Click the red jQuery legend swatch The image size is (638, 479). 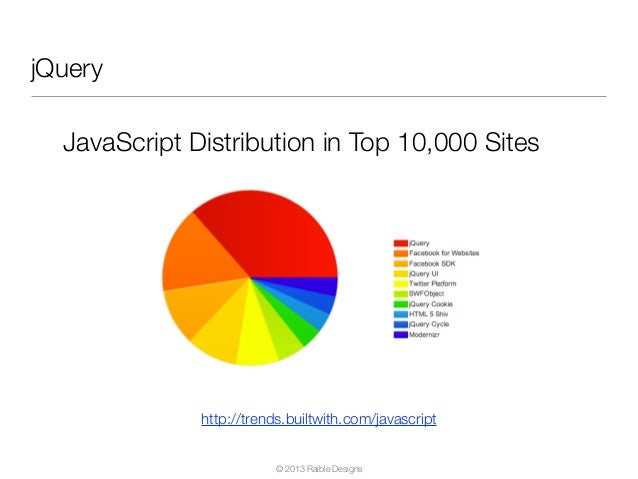click(x=400, y=243)
